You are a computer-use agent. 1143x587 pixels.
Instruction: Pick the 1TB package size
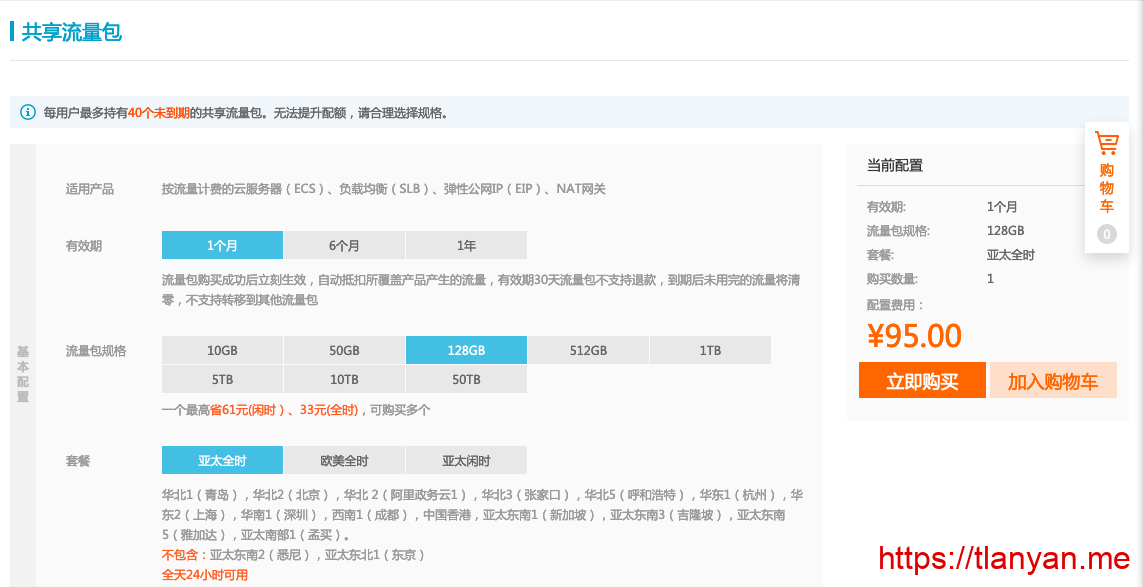[x=710, y=350]
